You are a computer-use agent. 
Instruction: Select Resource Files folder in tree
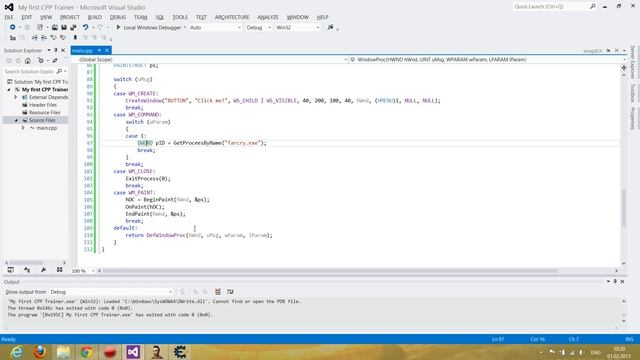click(44, 113)
